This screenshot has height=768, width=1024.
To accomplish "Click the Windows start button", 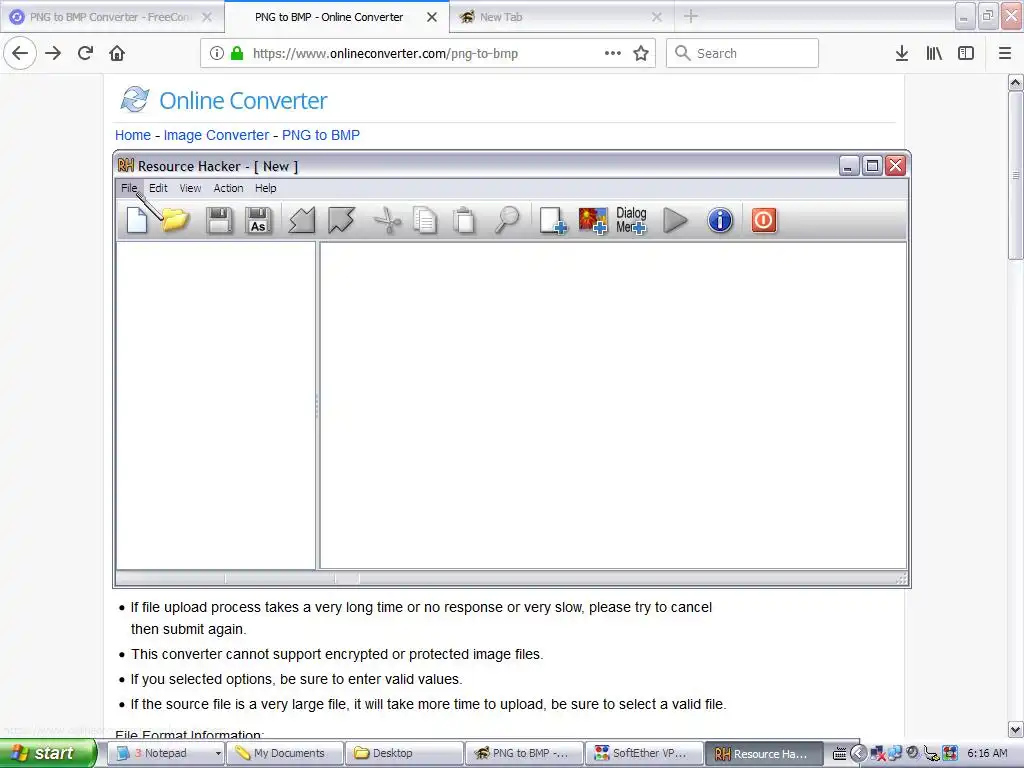I will (x=48, y=753).
